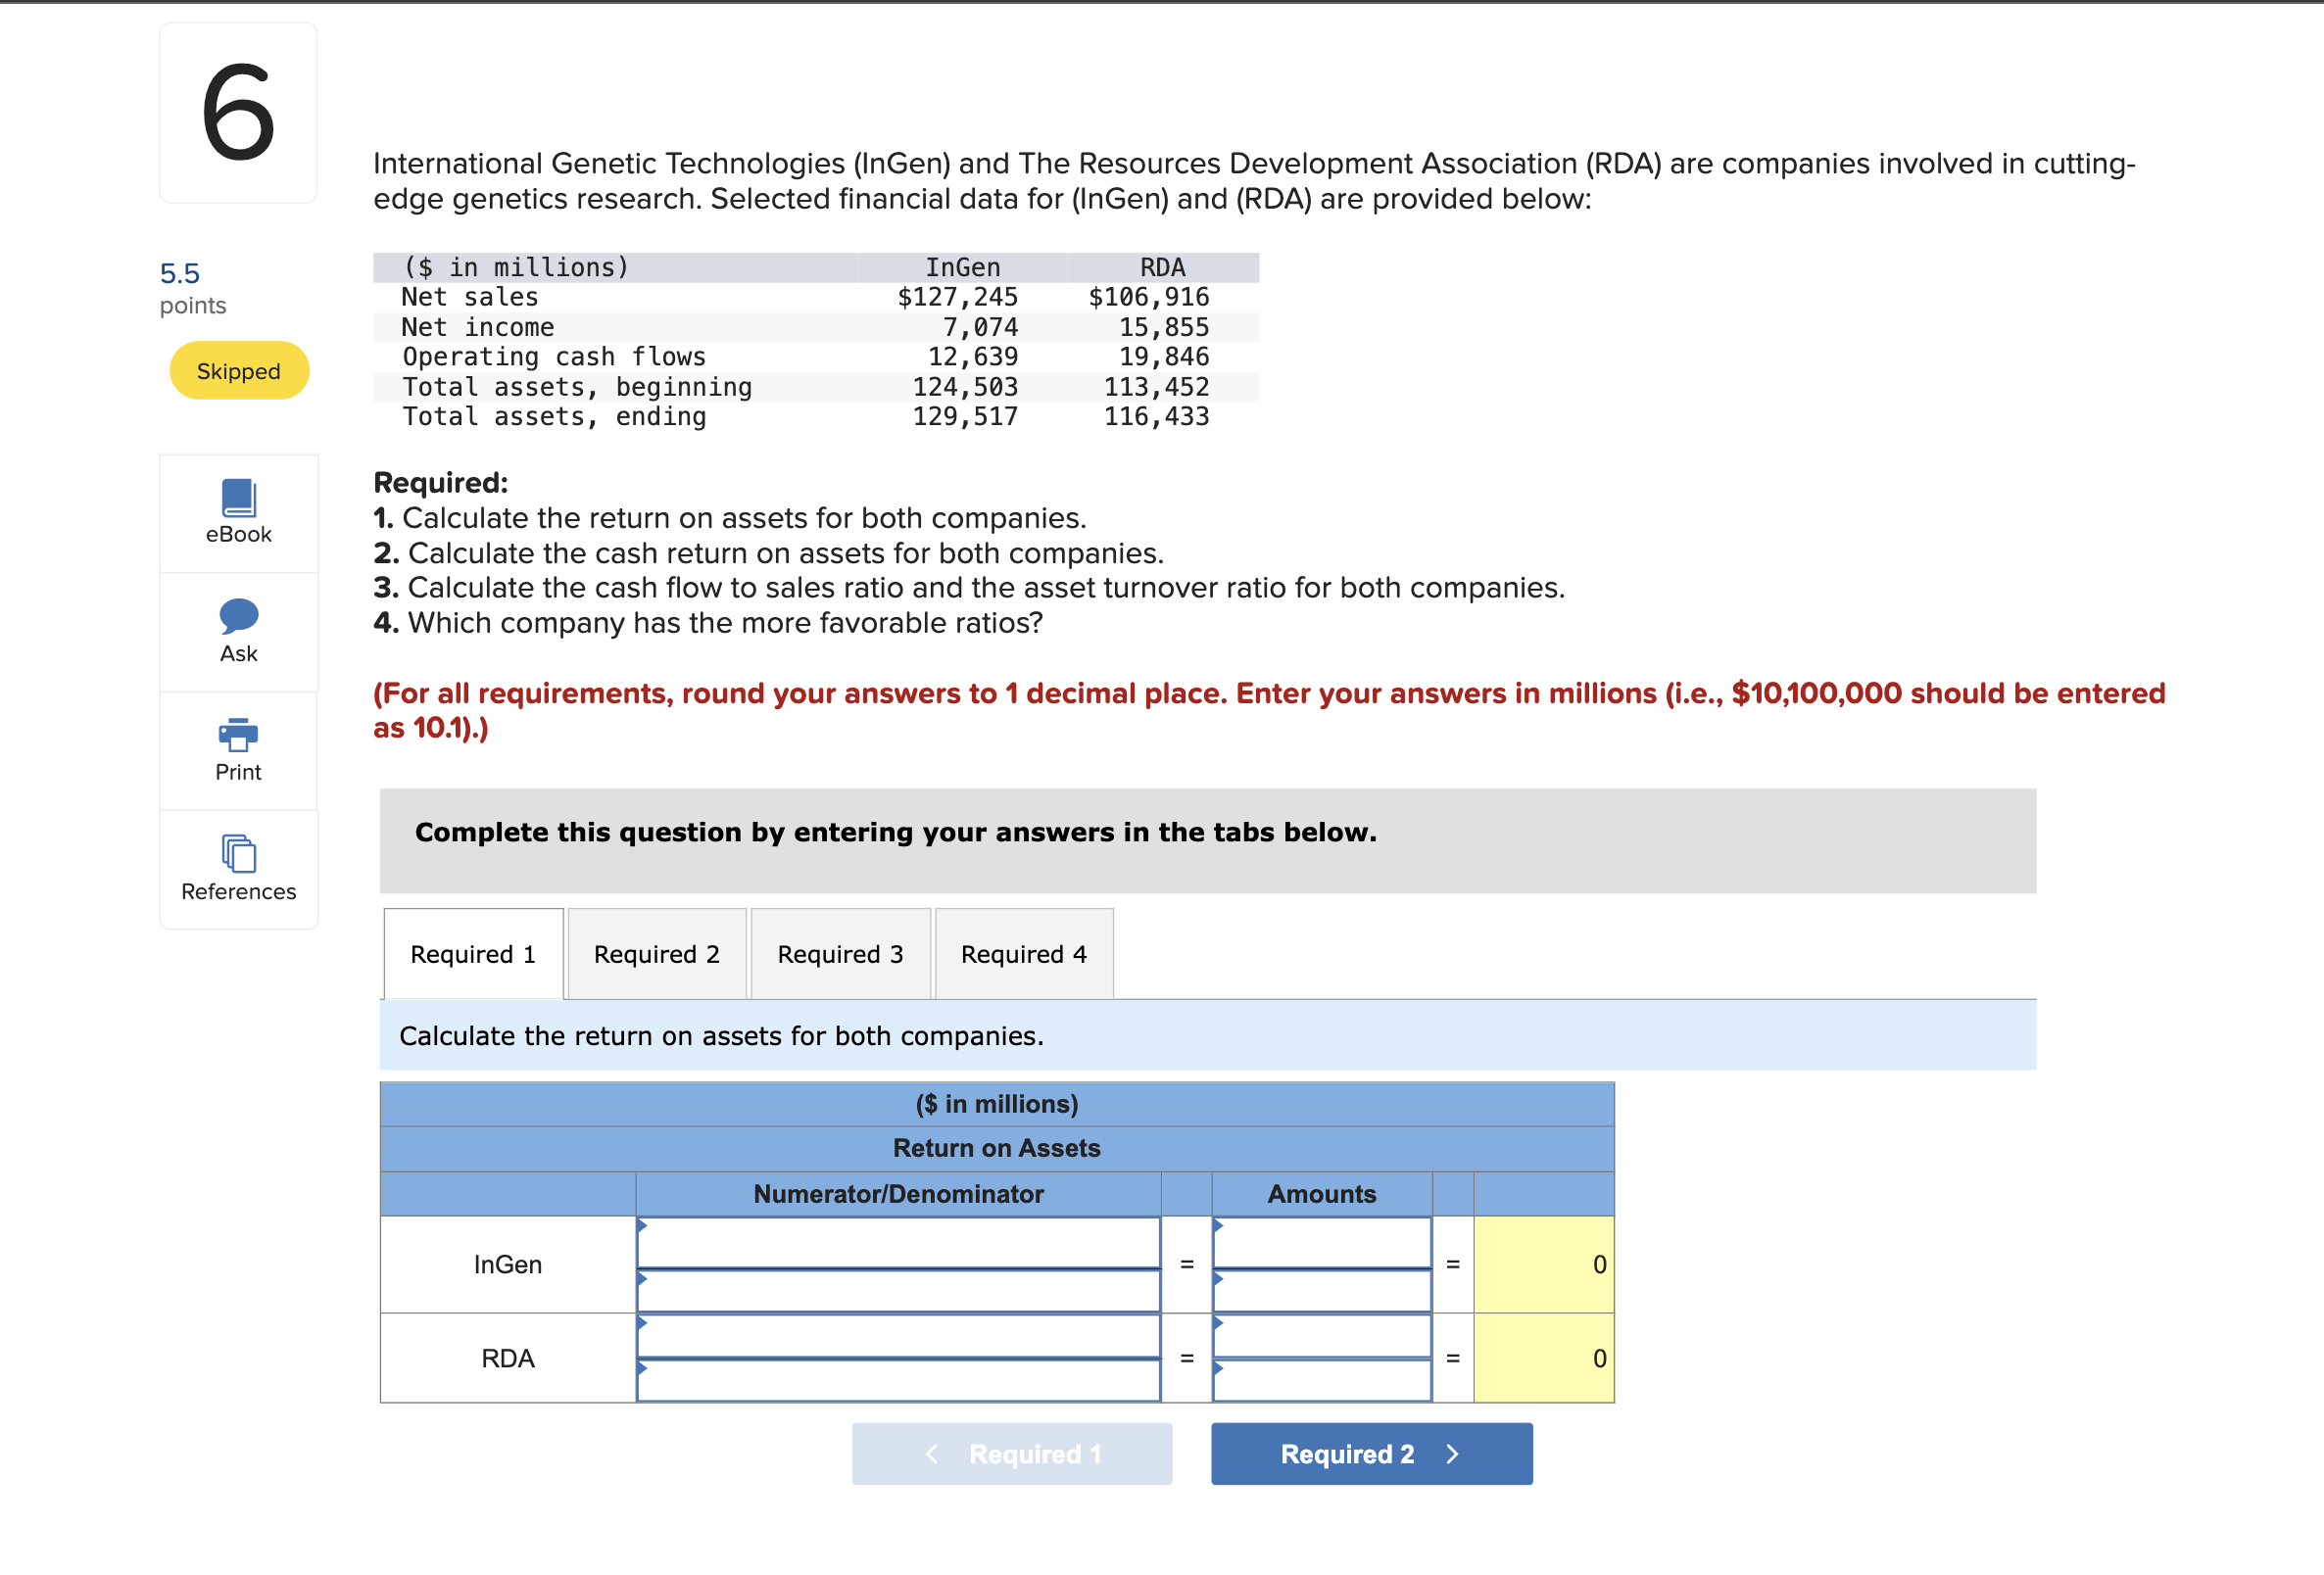Click the Print printer icon
This screenshot has width=2324, height=1575.
238,735
